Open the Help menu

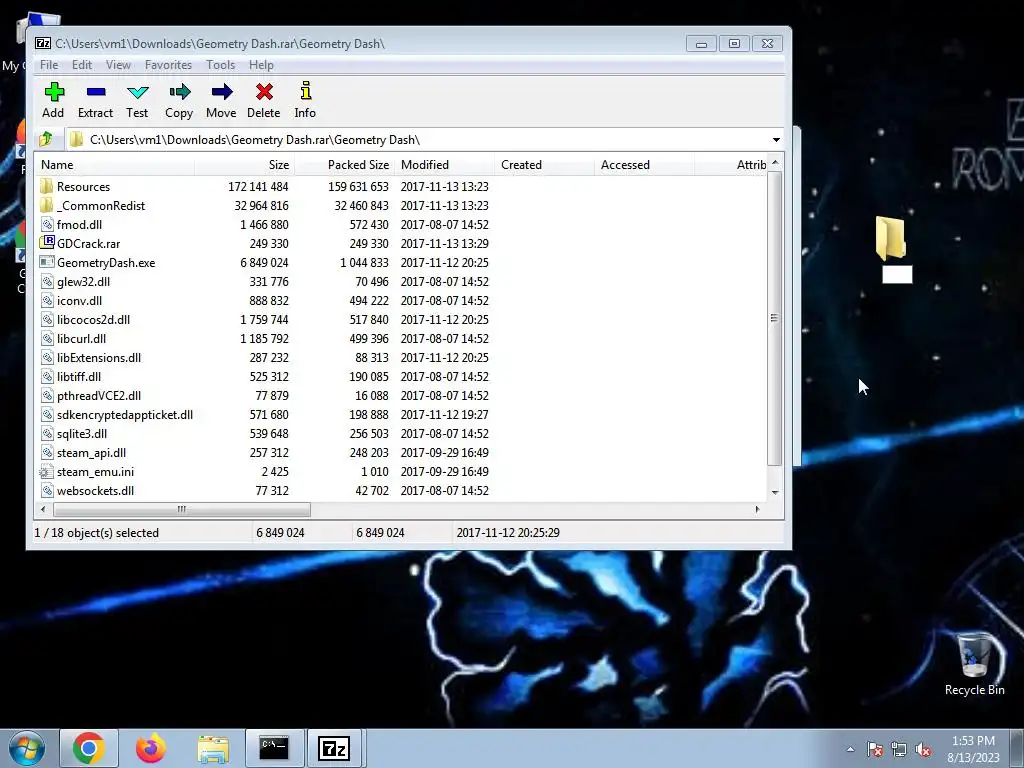(261, 65)
